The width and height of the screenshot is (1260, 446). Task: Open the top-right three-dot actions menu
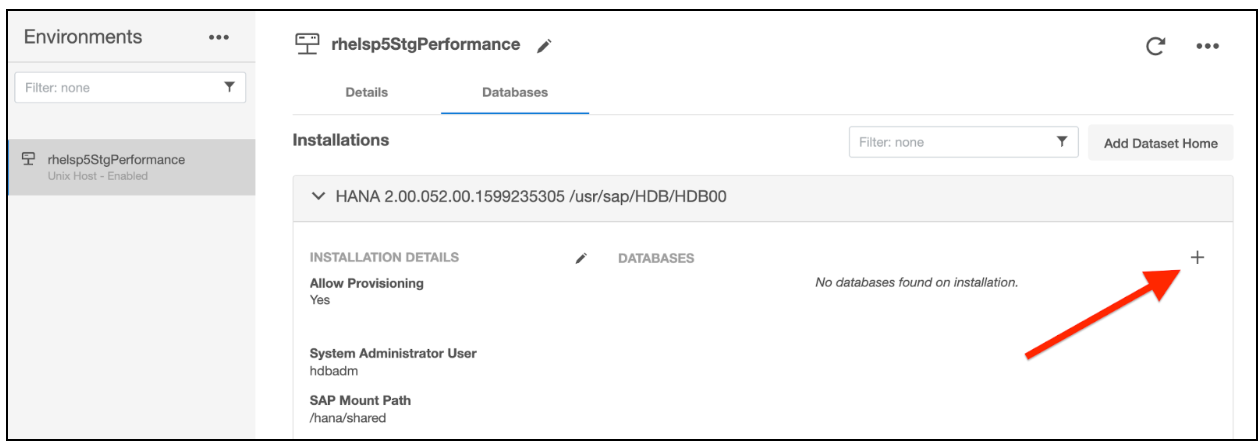1207,46
